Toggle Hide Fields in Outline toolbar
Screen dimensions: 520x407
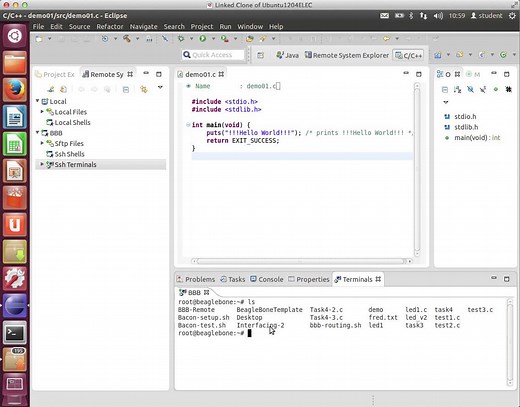coord(470,89)
